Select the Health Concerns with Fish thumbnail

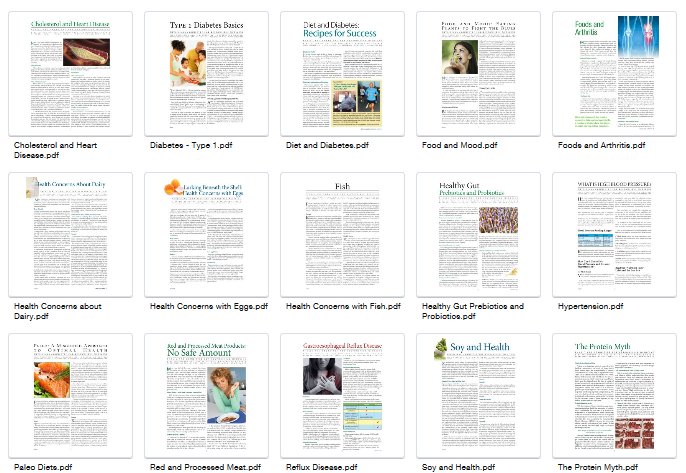pyautogui.click(x=342, y=235)
